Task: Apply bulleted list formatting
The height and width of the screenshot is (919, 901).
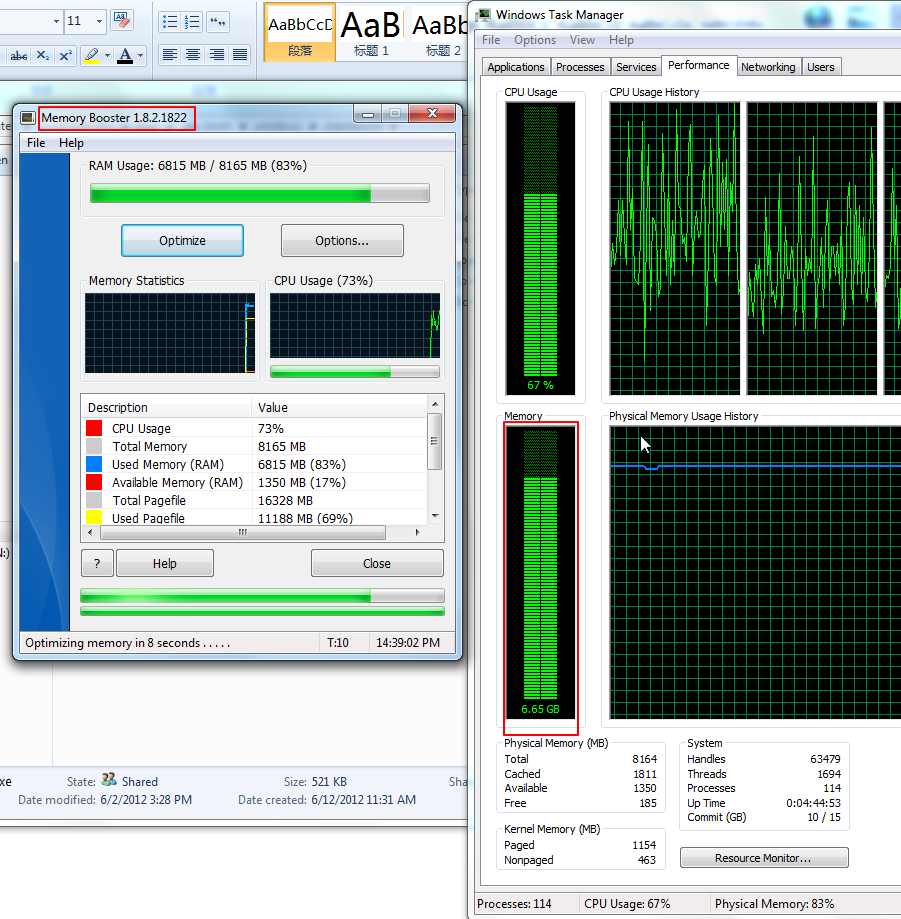Action: 170,21
